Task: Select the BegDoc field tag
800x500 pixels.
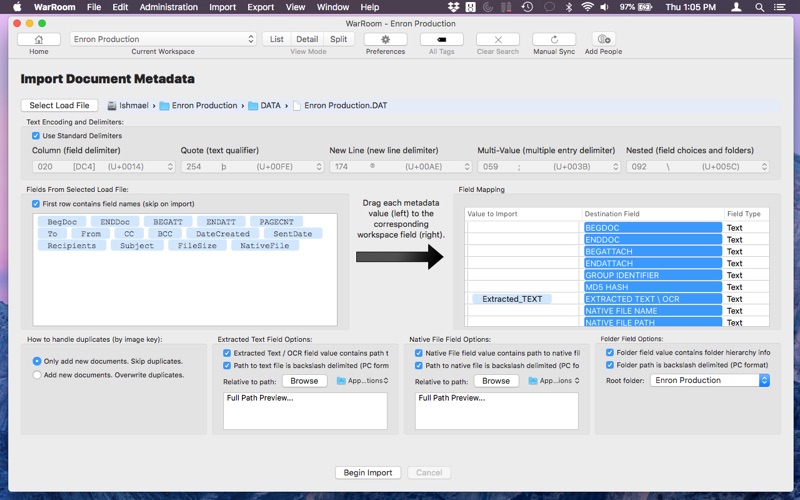Action: (x=62, y=222)
